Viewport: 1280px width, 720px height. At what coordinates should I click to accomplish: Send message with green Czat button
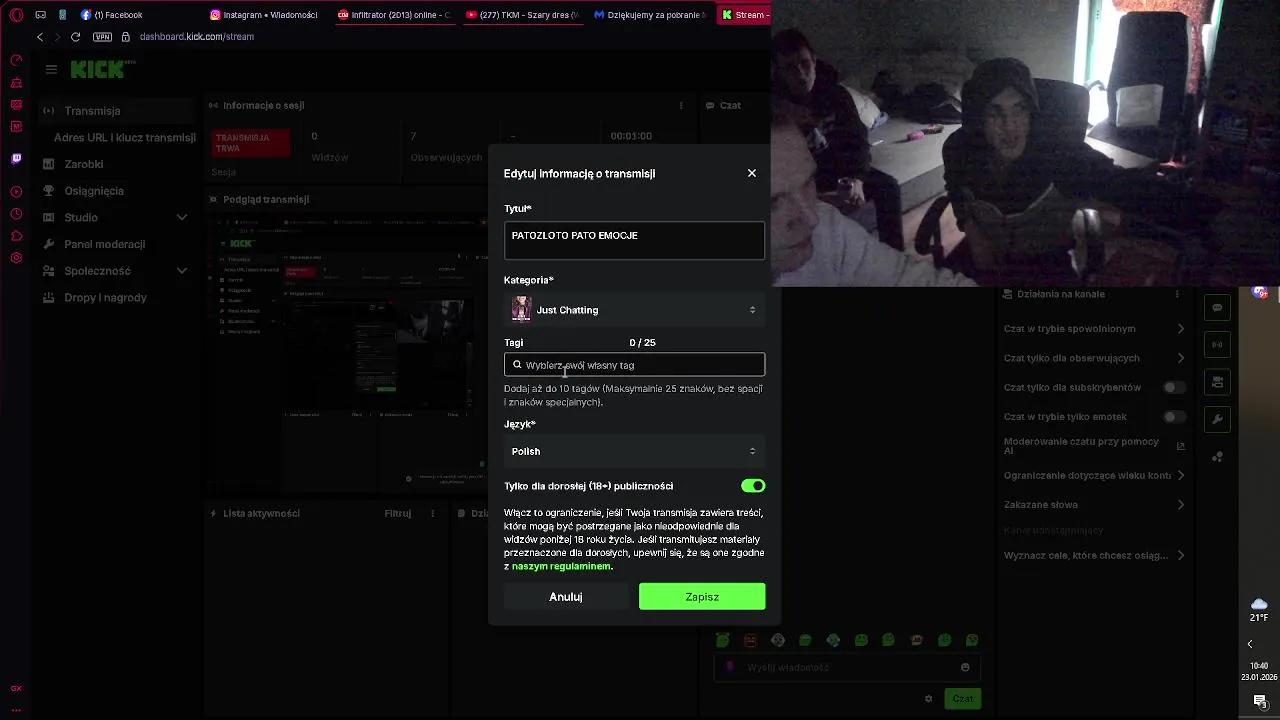(962, 699)
